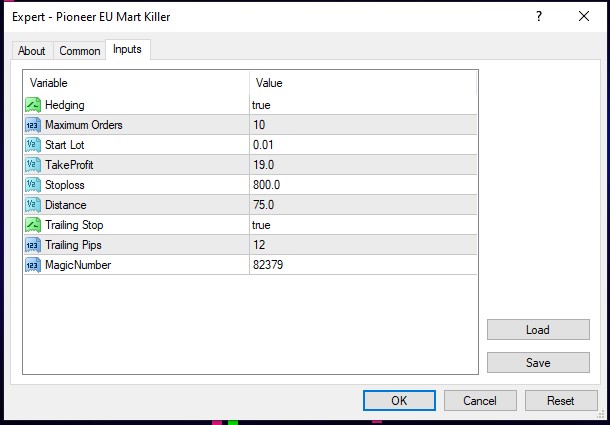Click the Maximum Orders integer icon
610x425 pixels.
click(x=33, y=125)
